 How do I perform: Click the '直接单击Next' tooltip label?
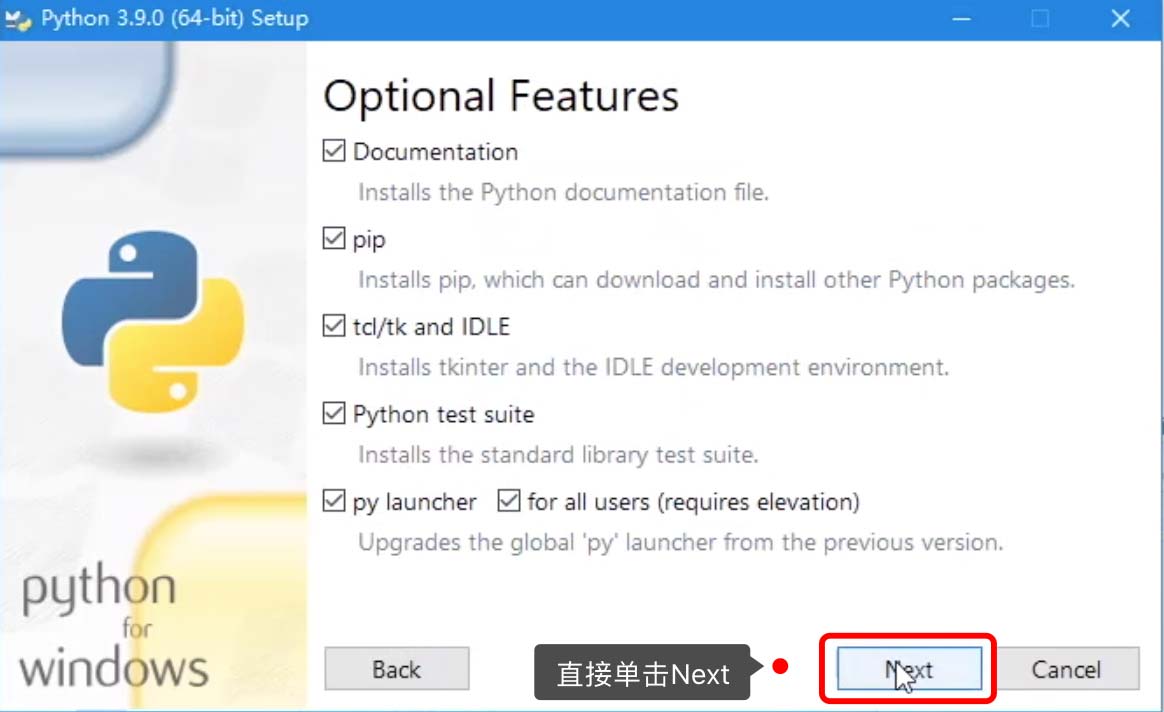tap(643, 674)
